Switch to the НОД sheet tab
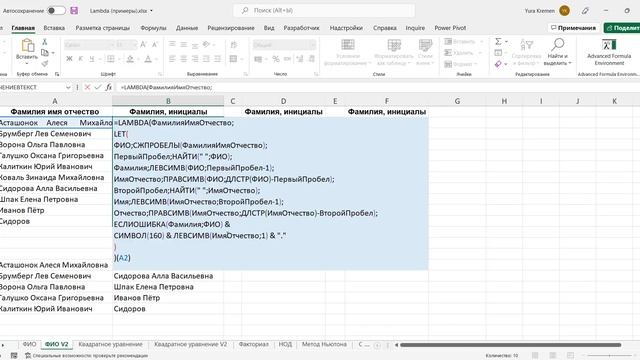 pyautogui.click(x=285, y=344)
